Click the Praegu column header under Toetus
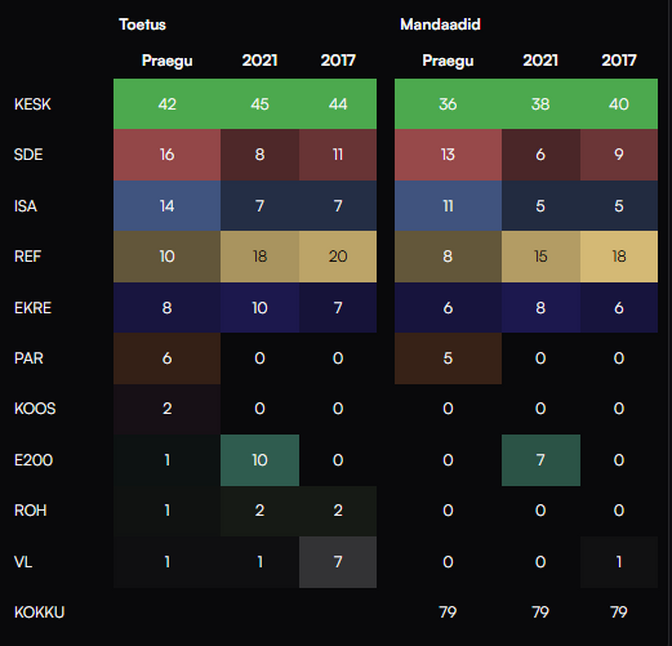This screenshot has height=646, width=672. tap(167, 61)
